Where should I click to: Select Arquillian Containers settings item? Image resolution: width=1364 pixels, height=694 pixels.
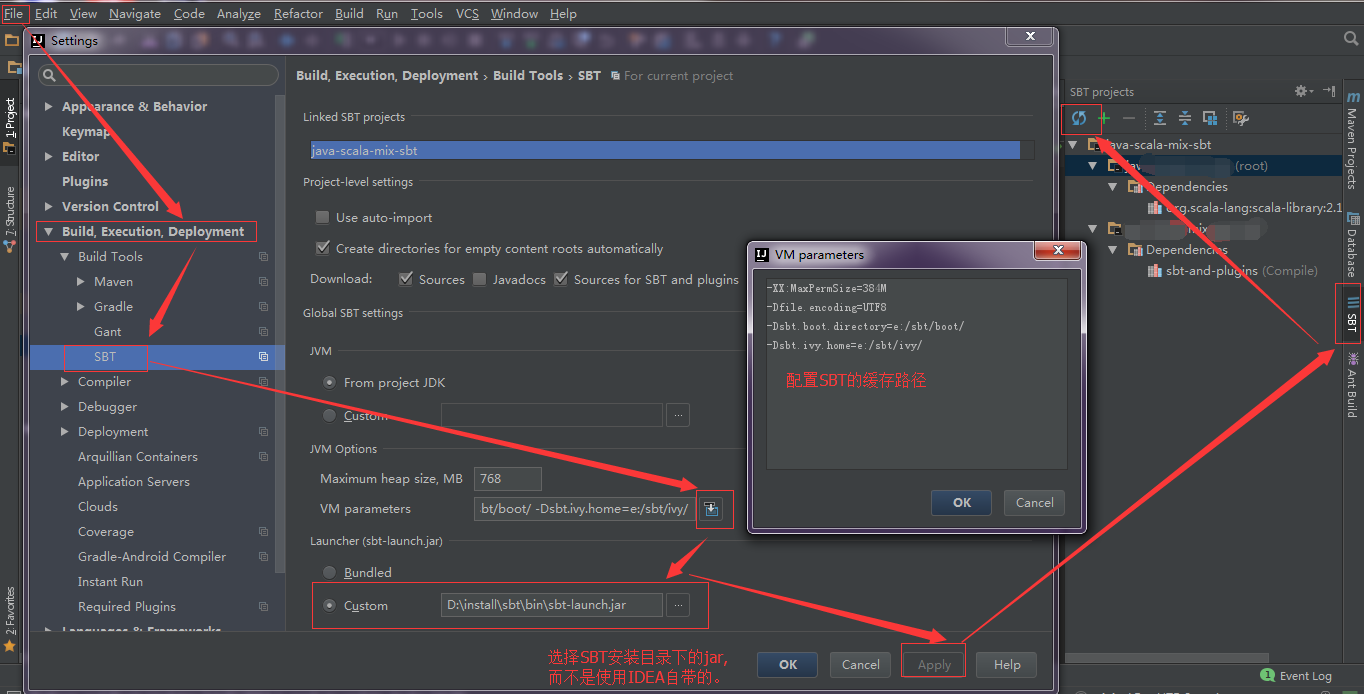tap(138, 457)
